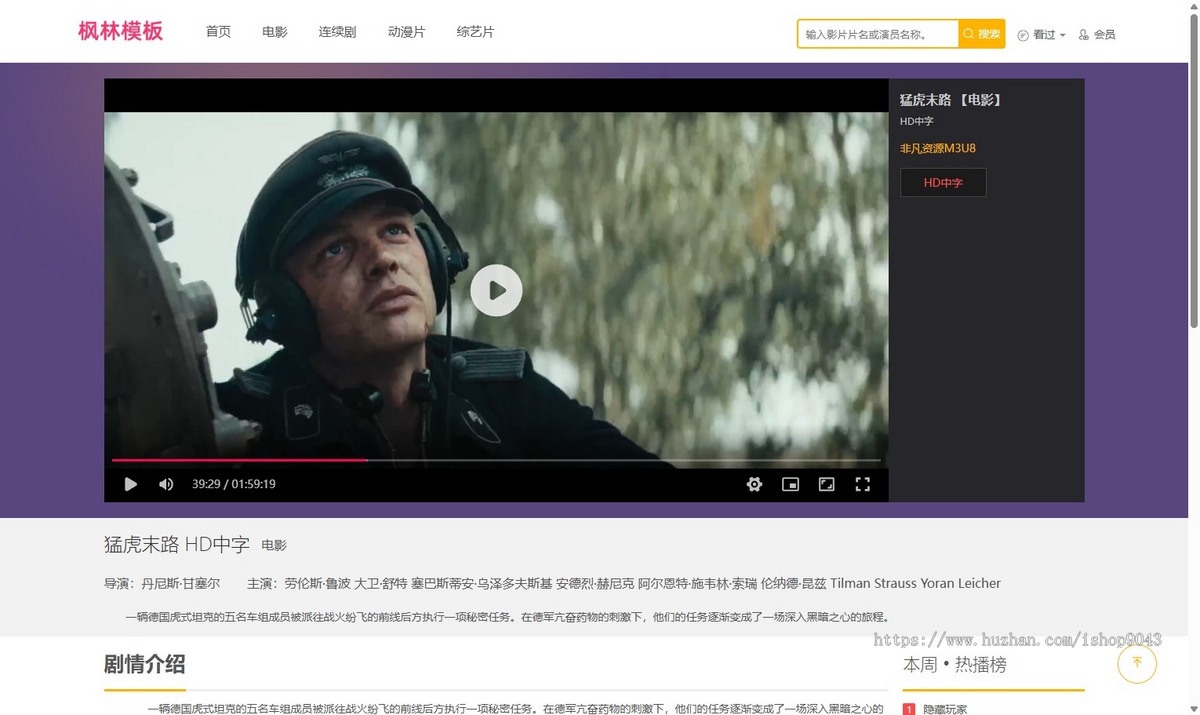Click the back-to-top arrow button
The height and width of the screenshot is (715, 1200).
(x=1137, y=663)
